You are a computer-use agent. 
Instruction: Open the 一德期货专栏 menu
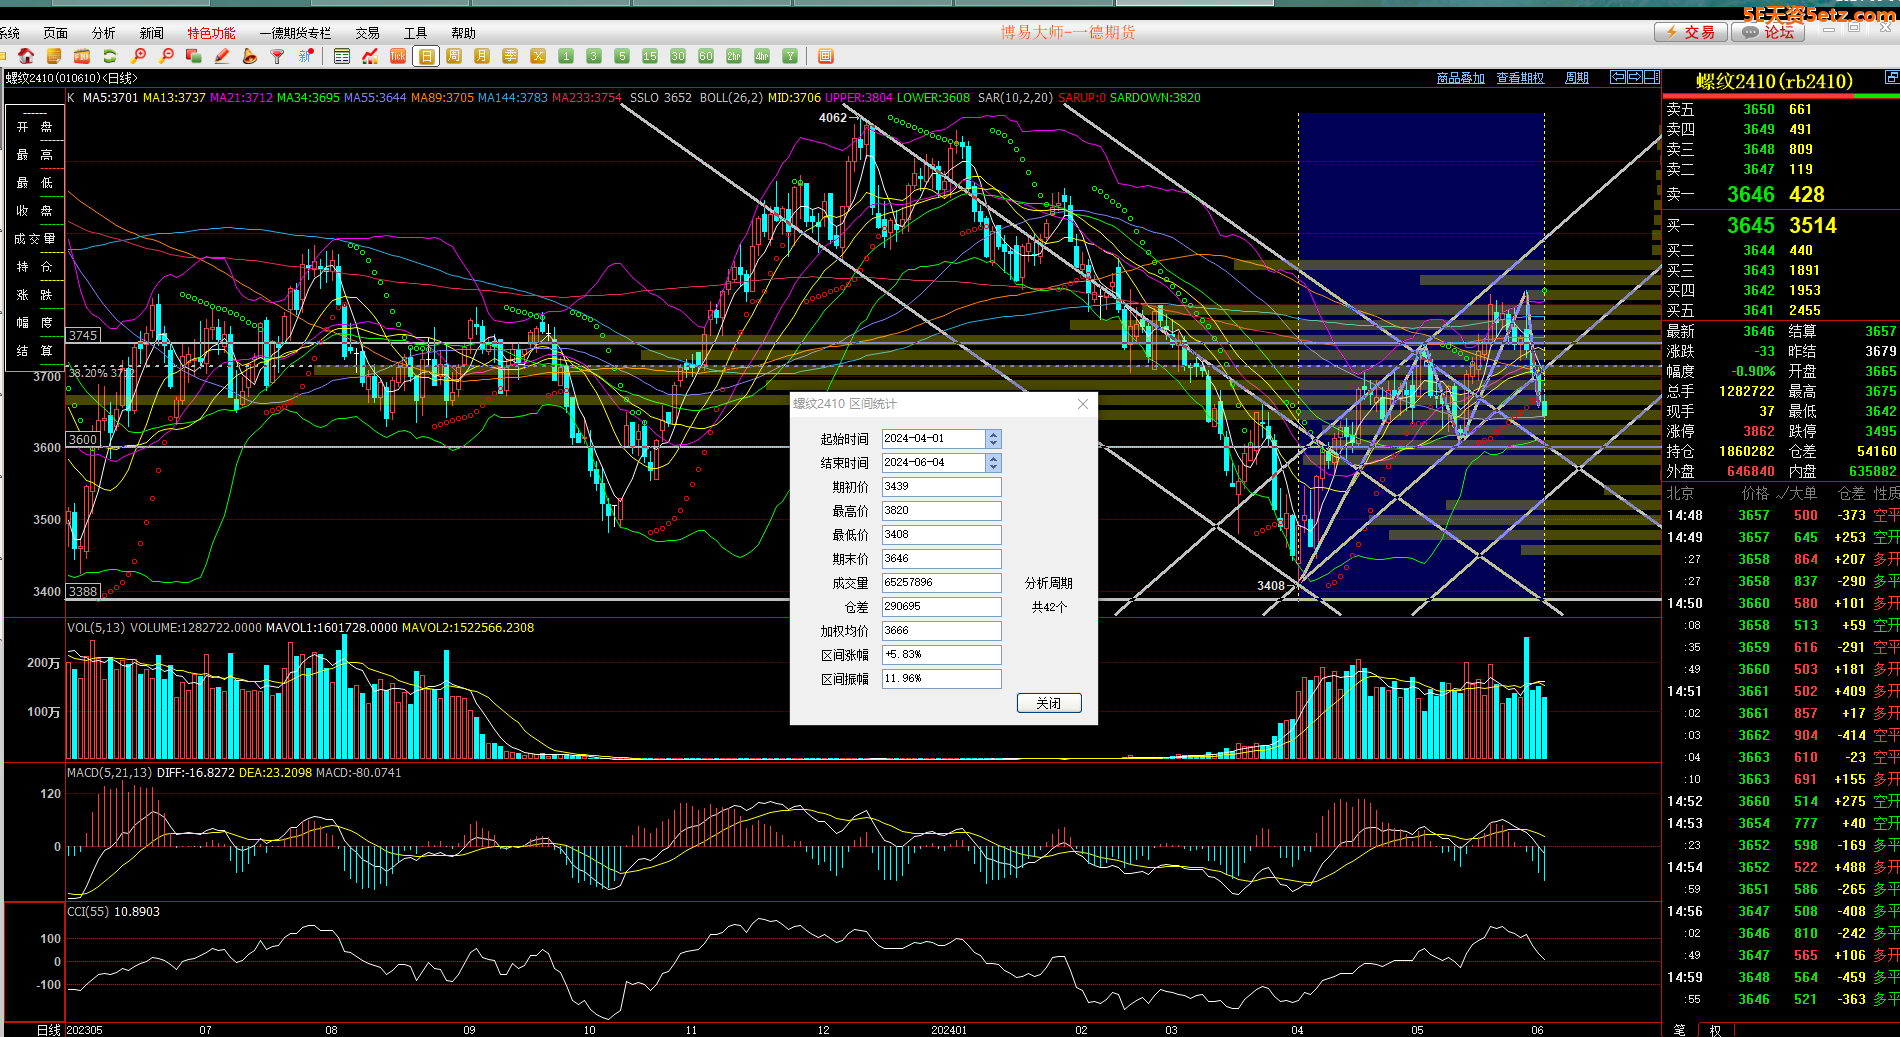[x=295, y=33]
